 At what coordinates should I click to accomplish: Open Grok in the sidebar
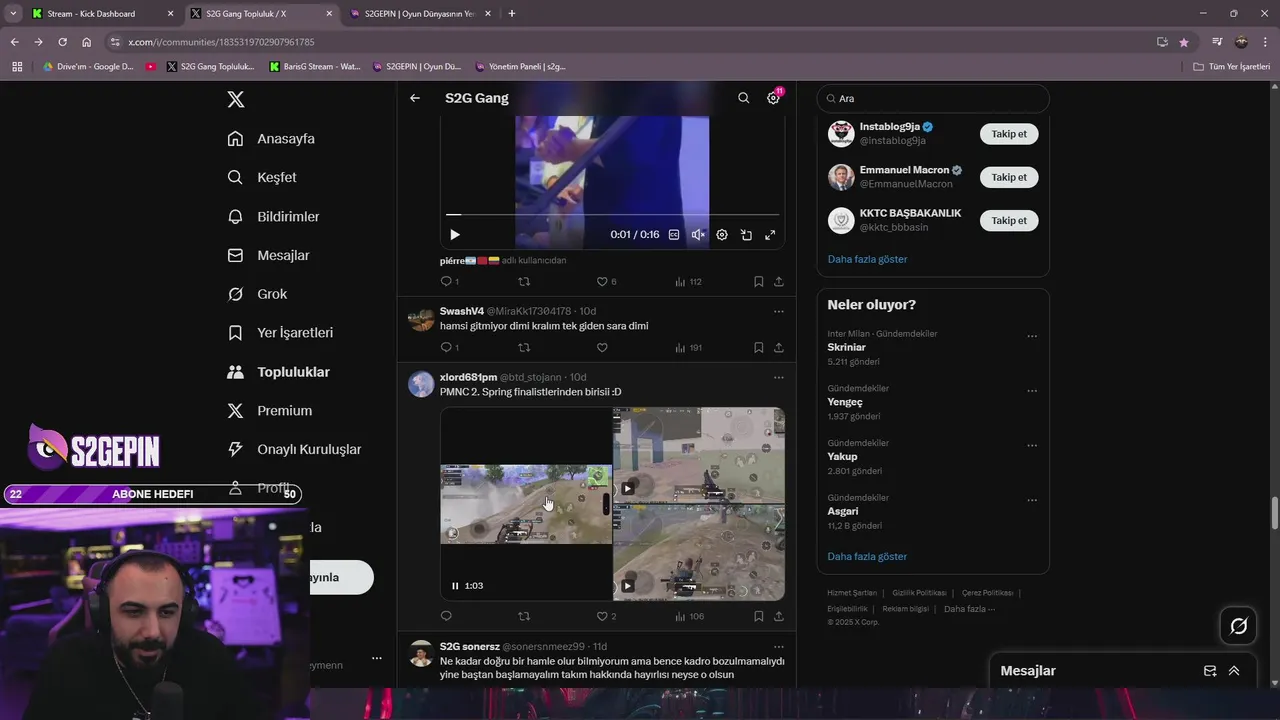point(257,294)
